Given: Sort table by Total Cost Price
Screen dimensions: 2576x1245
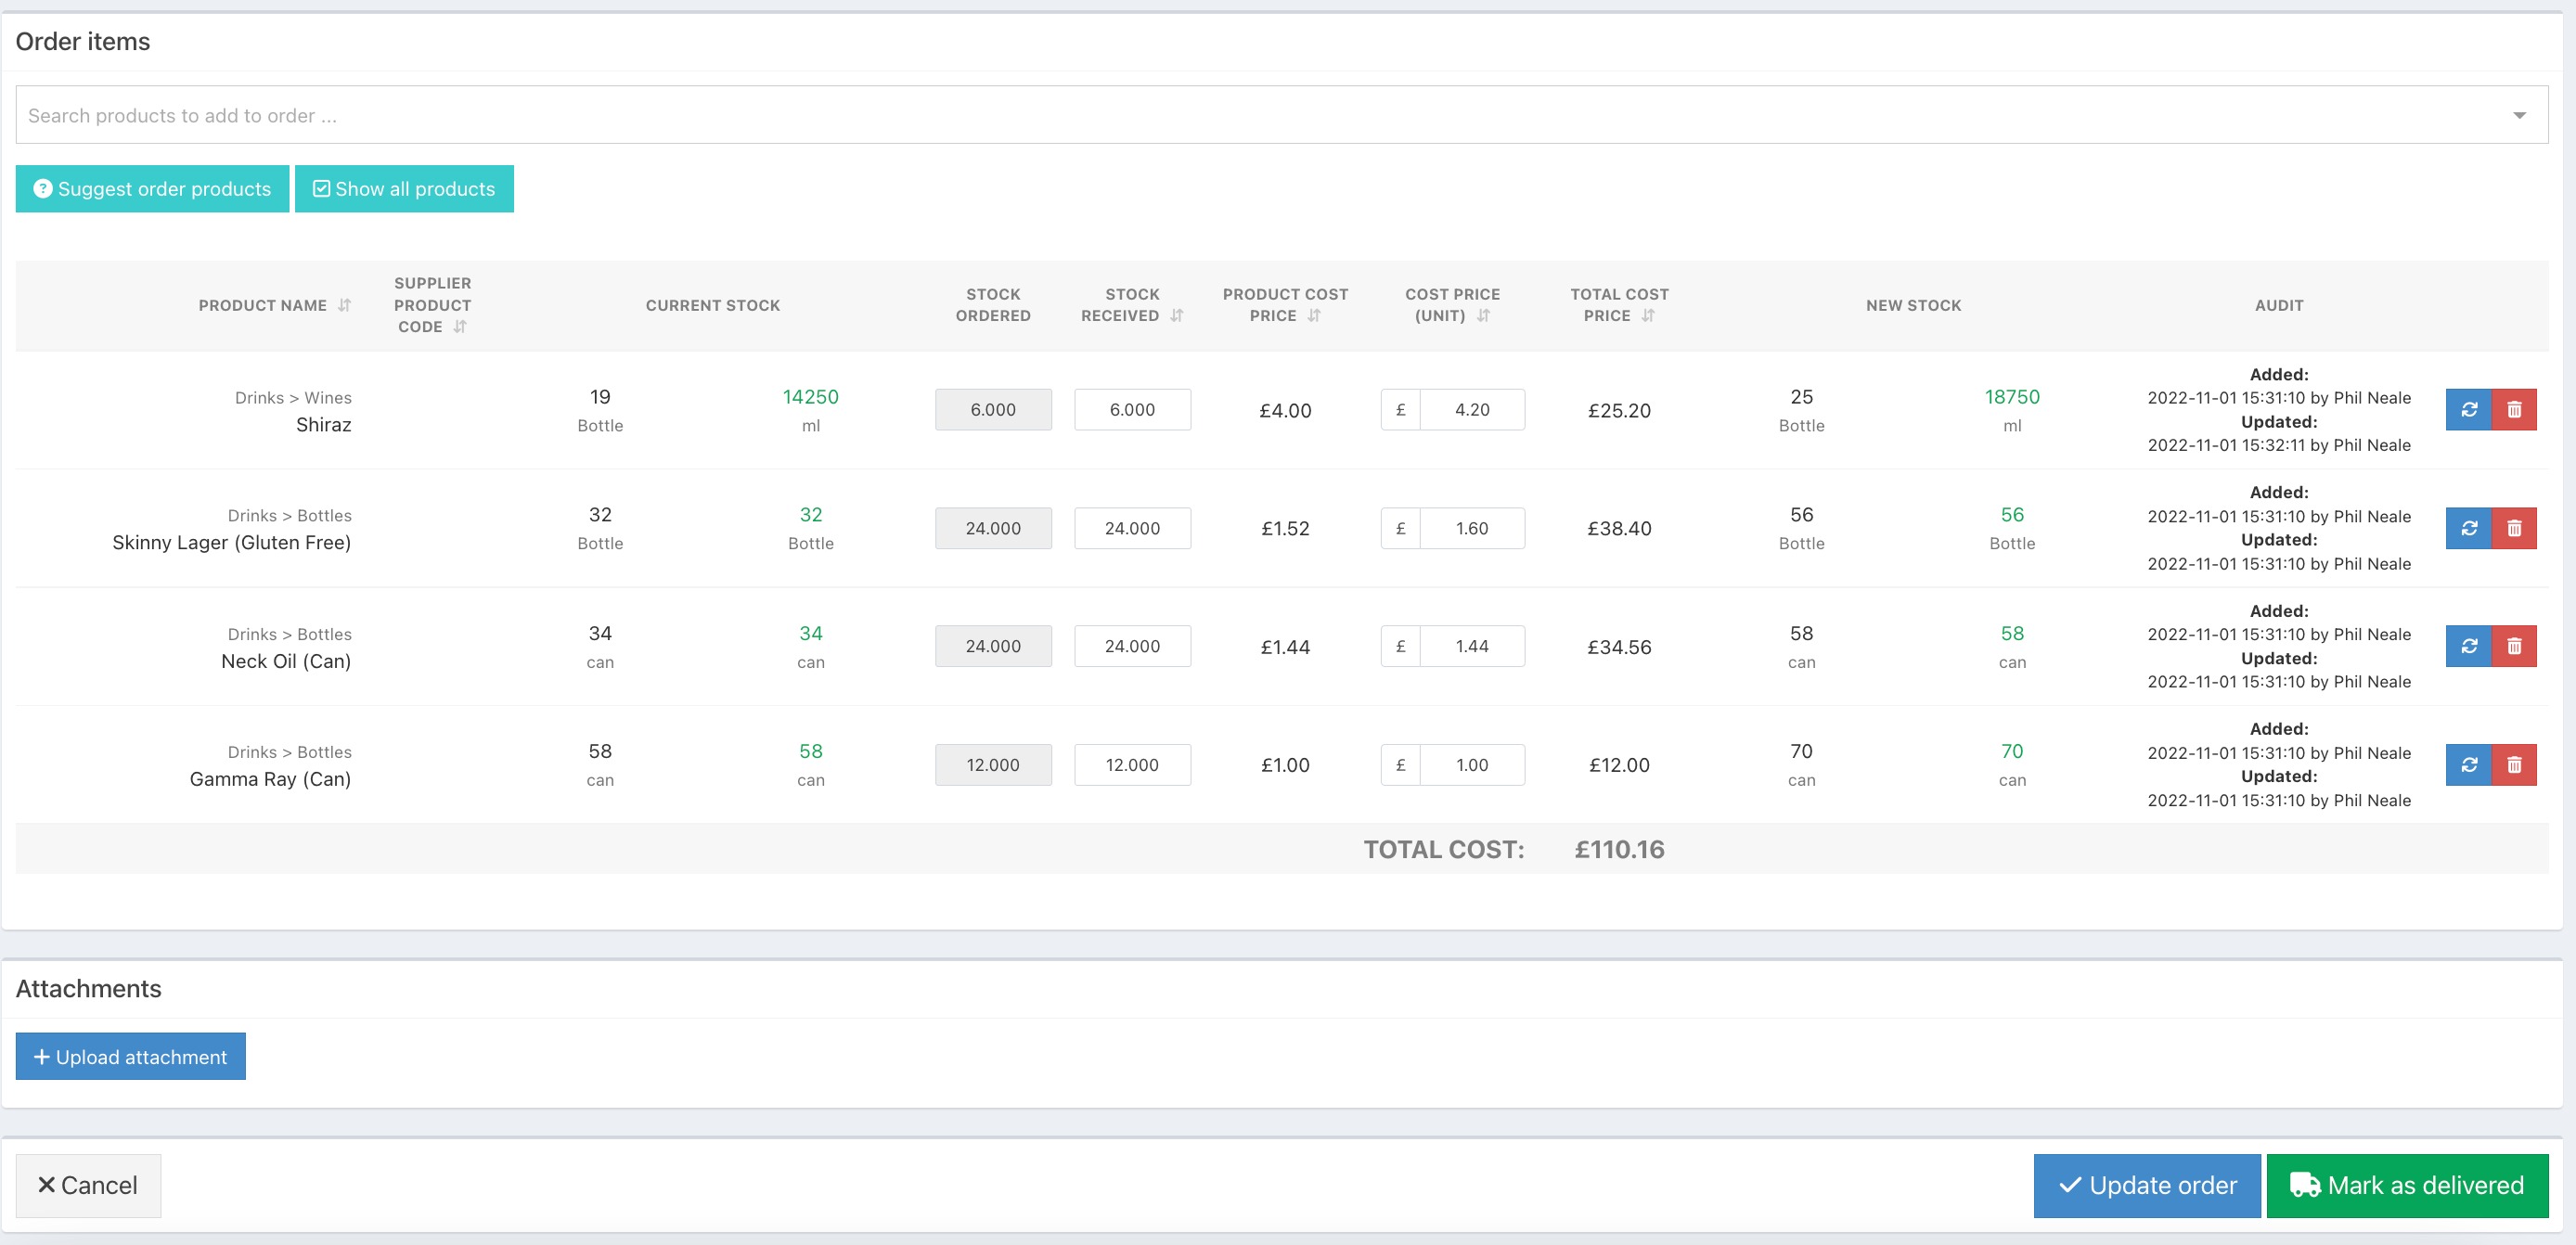Looking at the screenshot, I should 1648,316.
